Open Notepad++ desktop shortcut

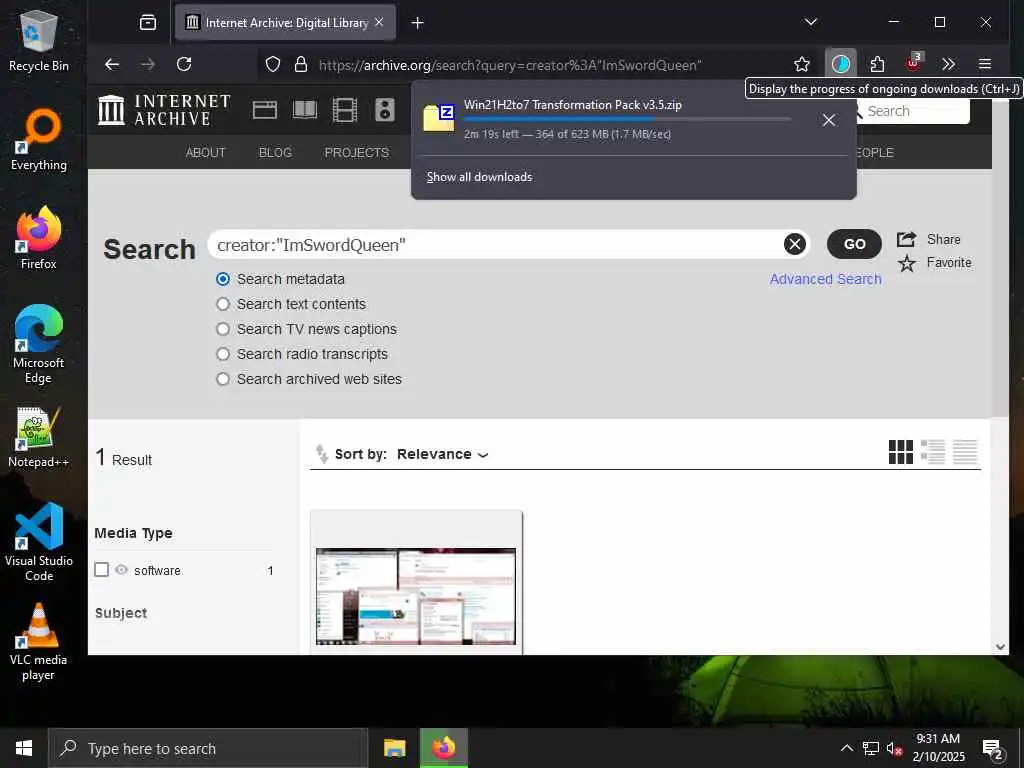[38, 437]
